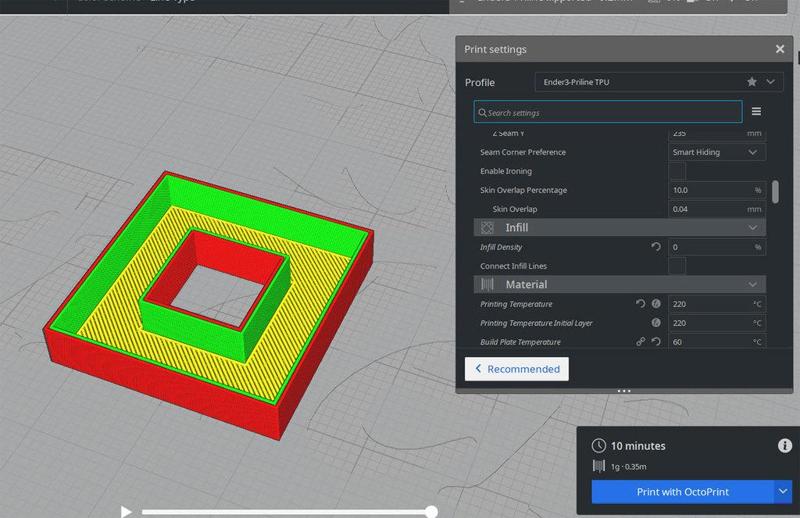Reset Infill Density to default
Viewport: 800px width, 518px height.
(x=656, y=247)
